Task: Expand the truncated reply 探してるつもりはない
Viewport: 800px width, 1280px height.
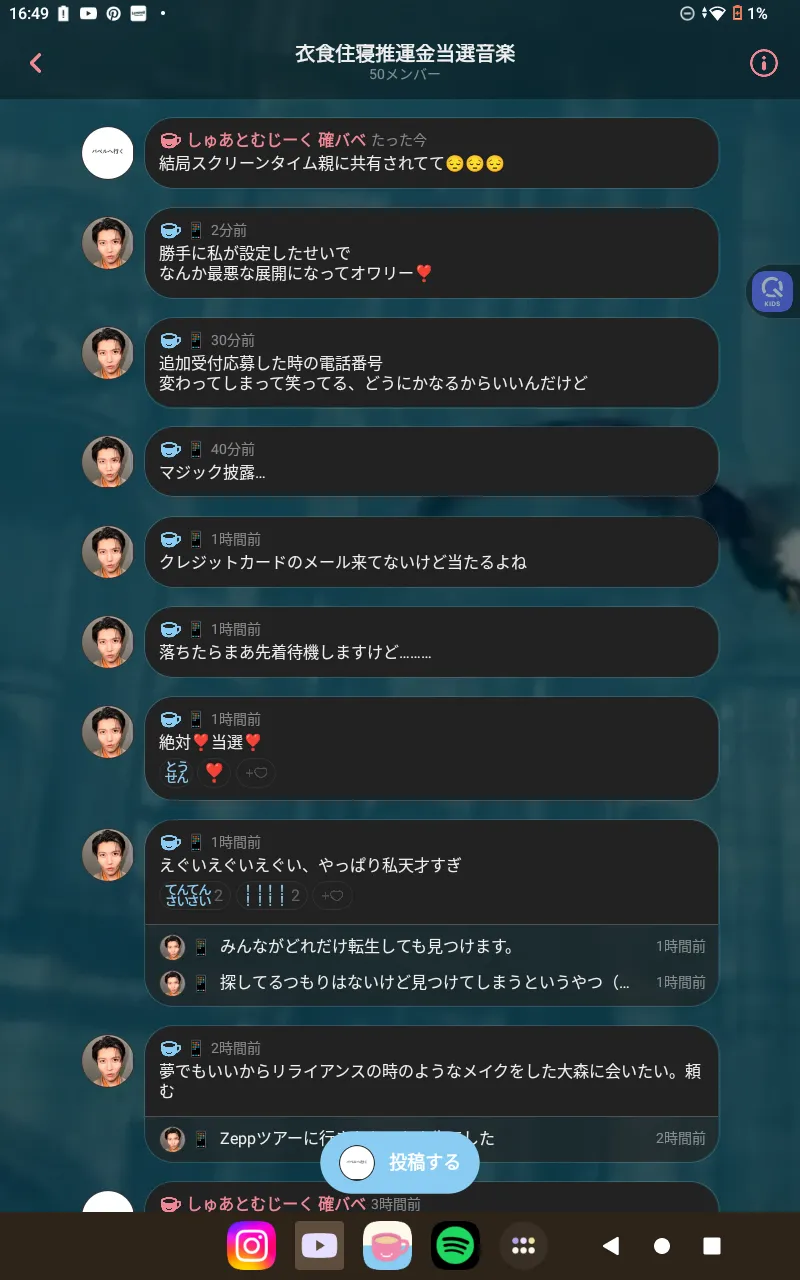Action: click(x=425, y=983)
